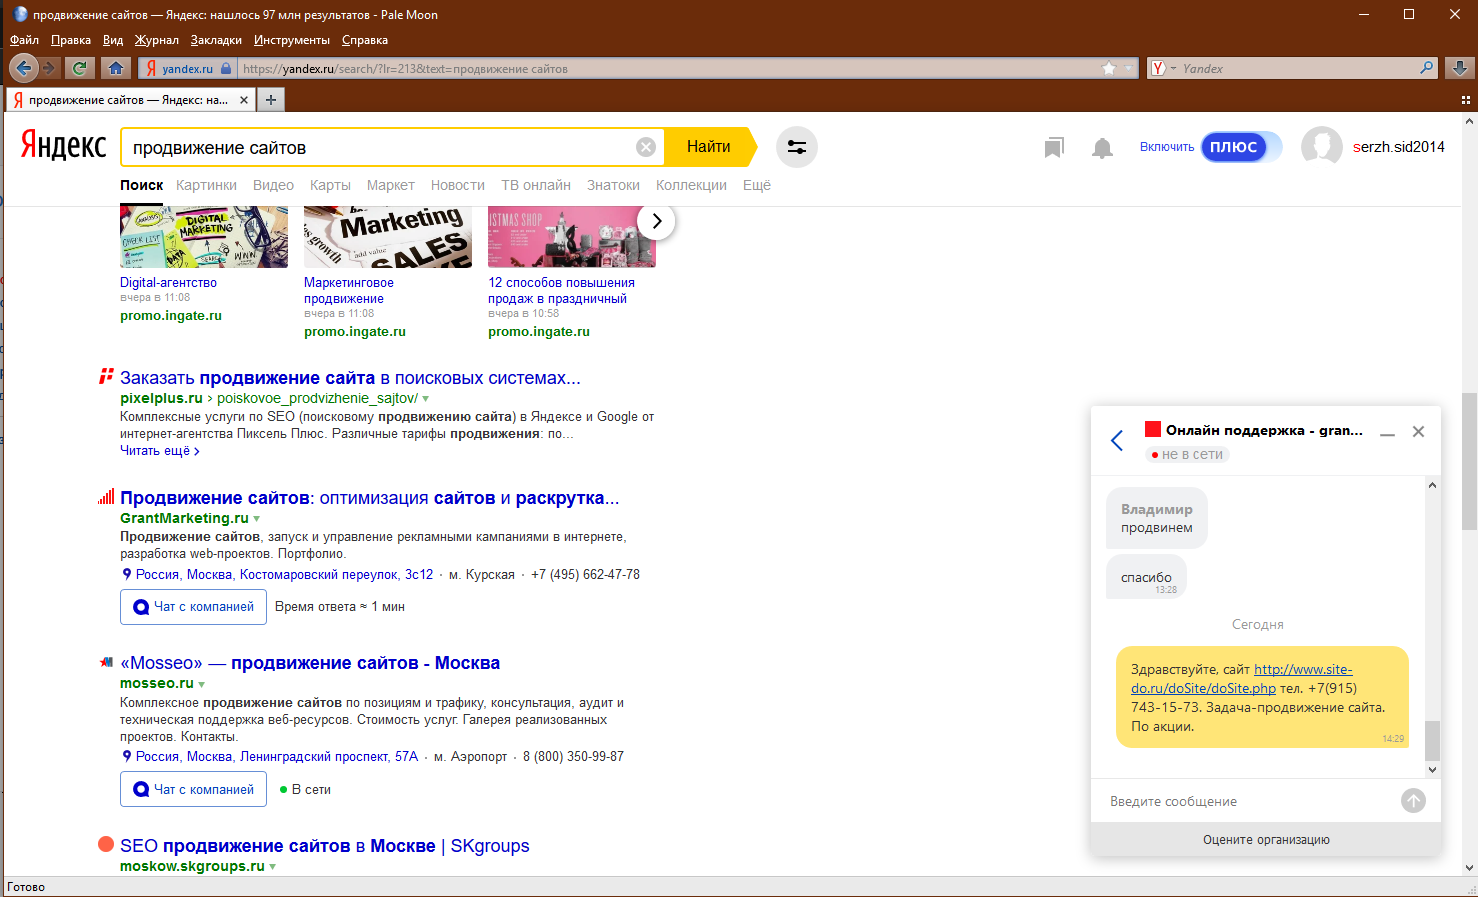Open the Закладки menu
Screen dimensions: 1478x897
(216, 40)
